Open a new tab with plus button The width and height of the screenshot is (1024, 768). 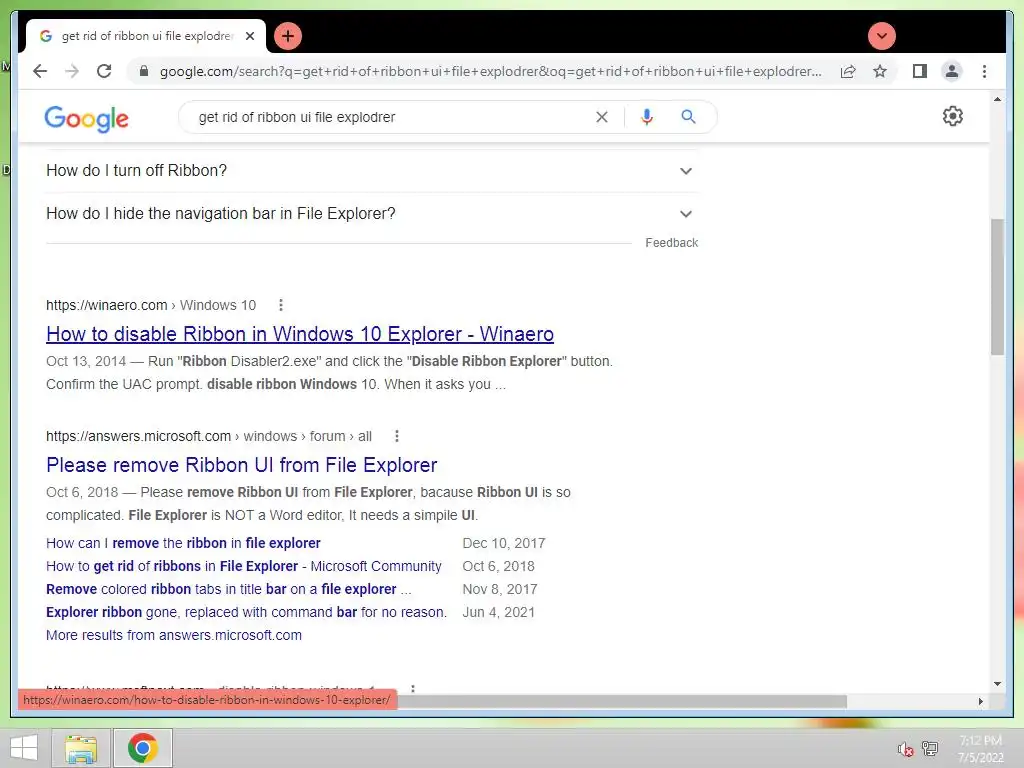(288, 36)
